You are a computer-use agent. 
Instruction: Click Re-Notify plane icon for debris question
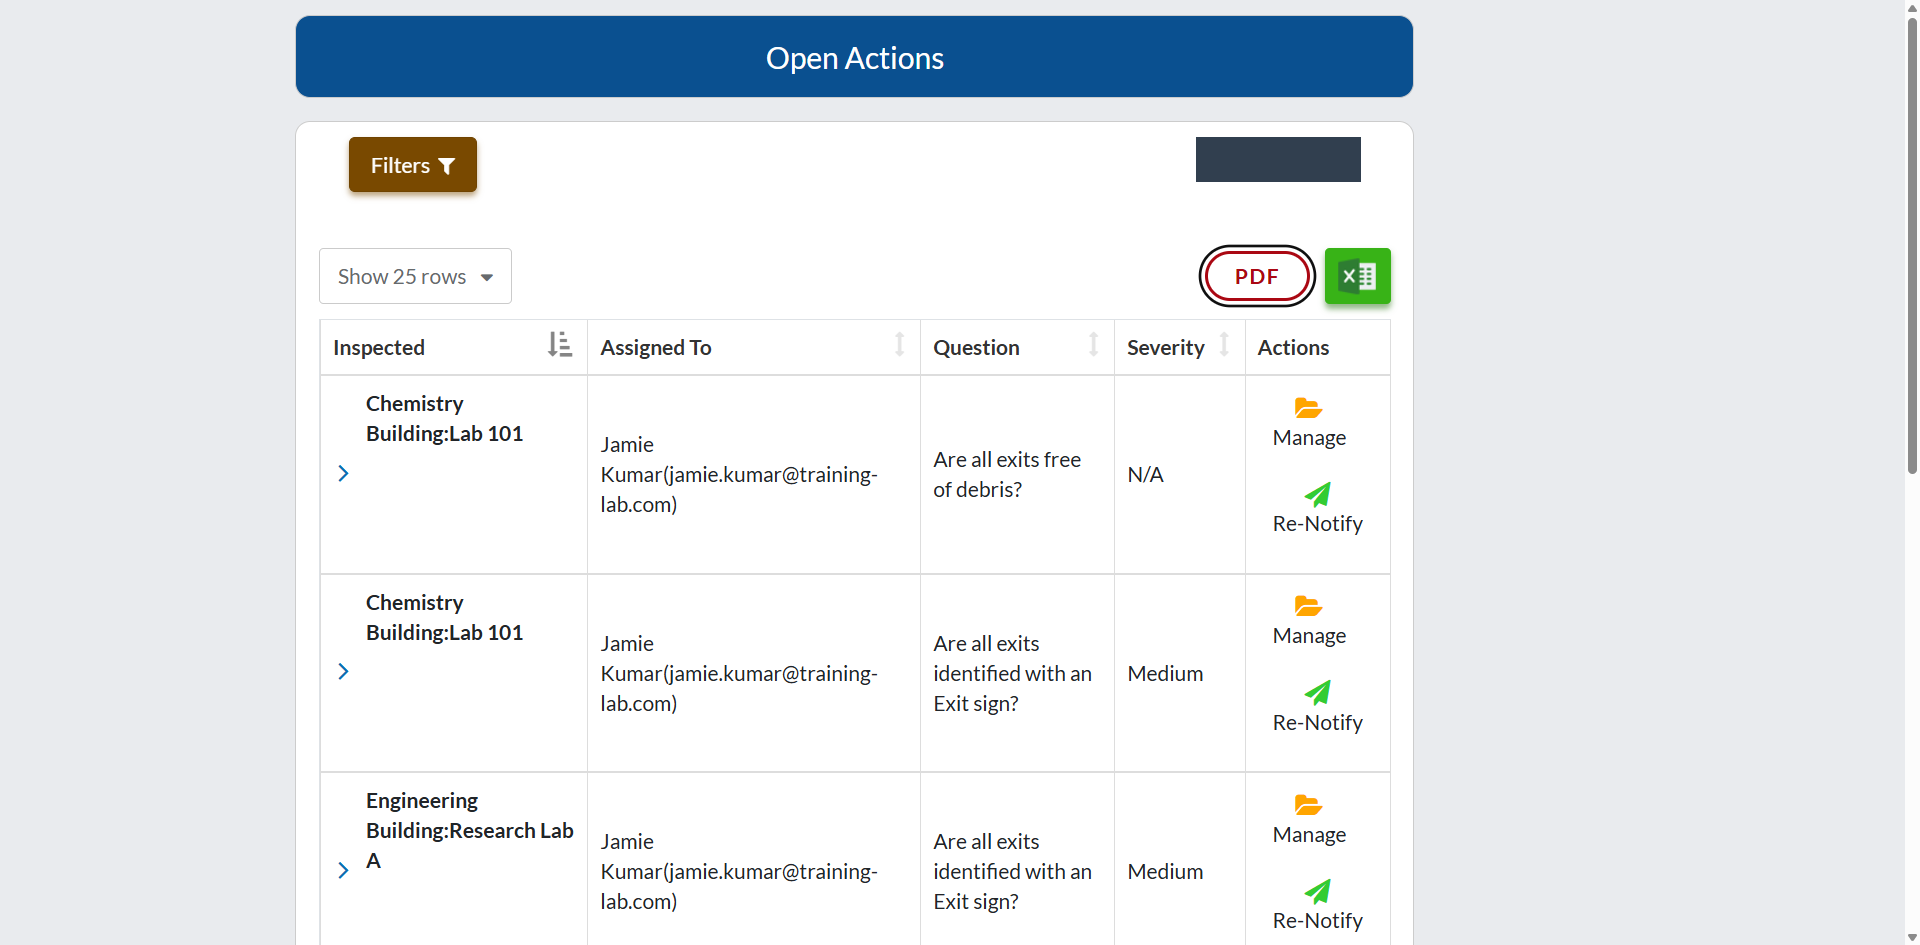(x=1317, y=494)
